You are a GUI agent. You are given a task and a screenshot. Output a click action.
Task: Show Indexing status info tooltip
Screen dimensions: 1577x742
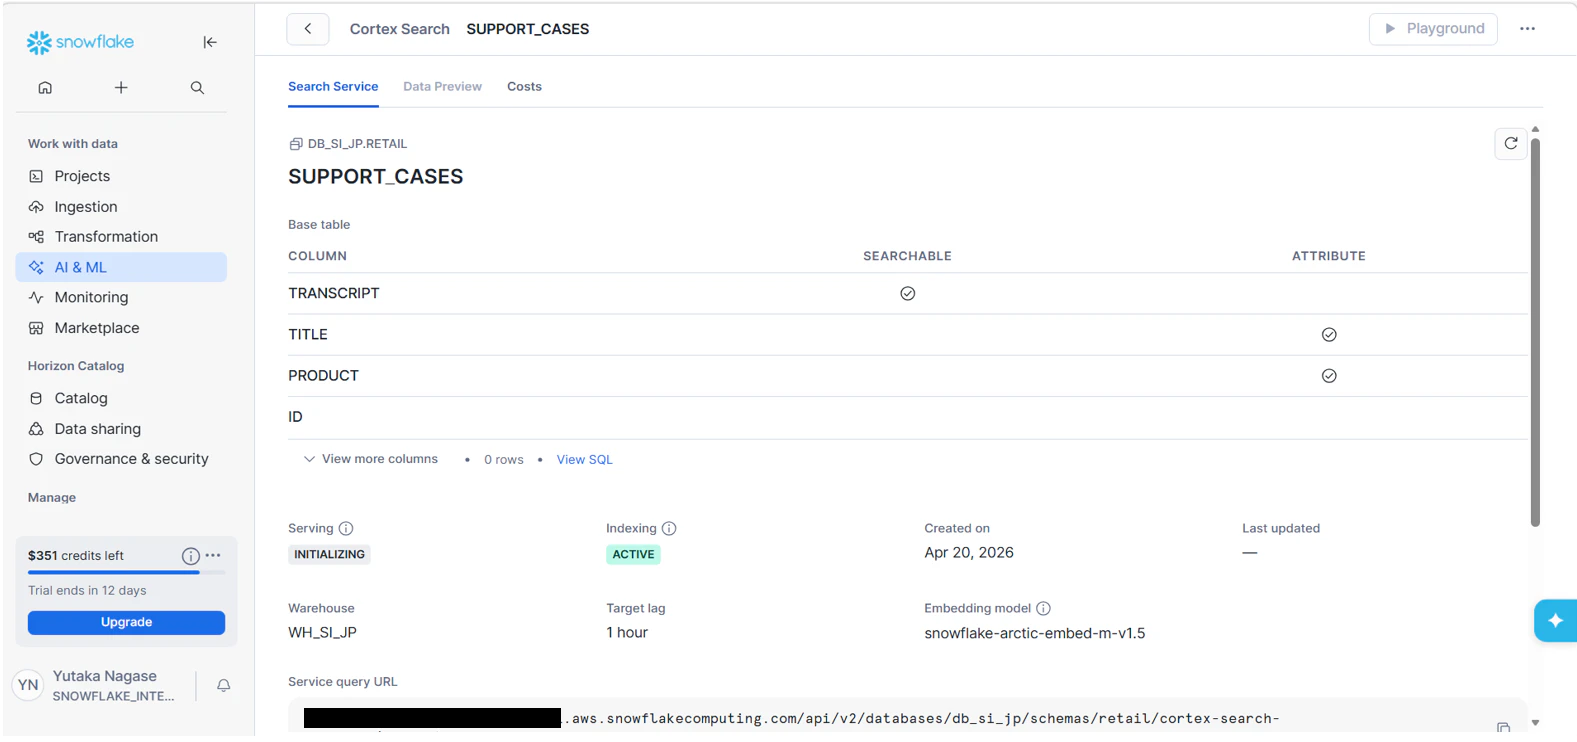(x=669, y=529)
